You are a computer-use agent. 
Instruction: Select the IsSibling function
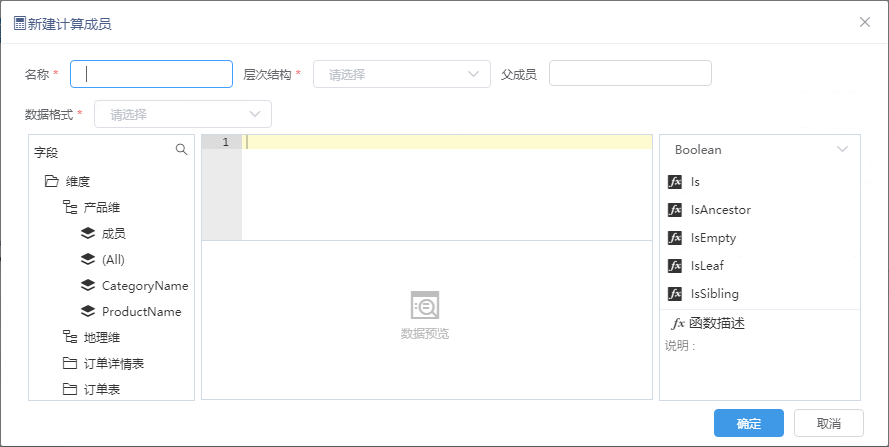pyautogui.click(x=714, y=294)
